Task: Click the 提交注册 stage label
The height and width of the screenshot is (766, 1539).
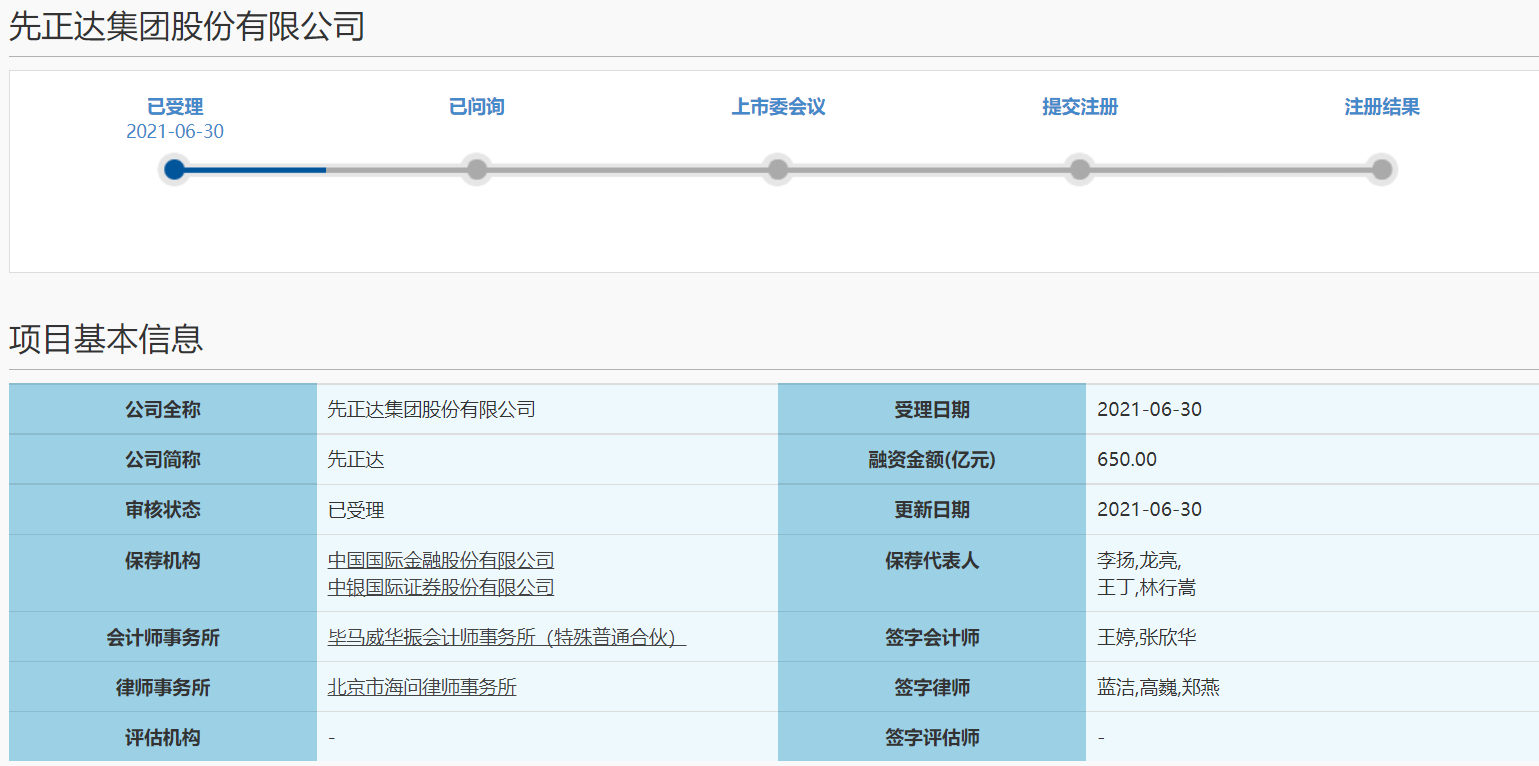Action: tap(1080, 107)
